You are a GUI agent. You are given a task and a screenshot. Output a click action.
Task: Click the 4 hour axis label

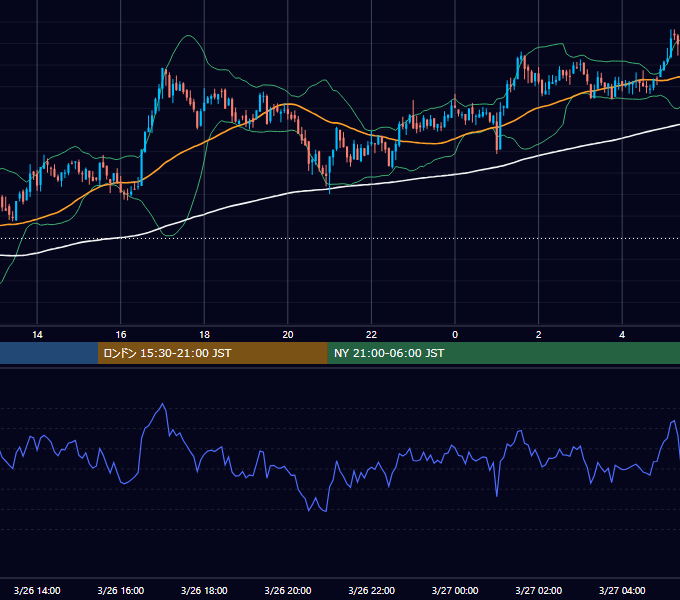(x=622, y=335)
